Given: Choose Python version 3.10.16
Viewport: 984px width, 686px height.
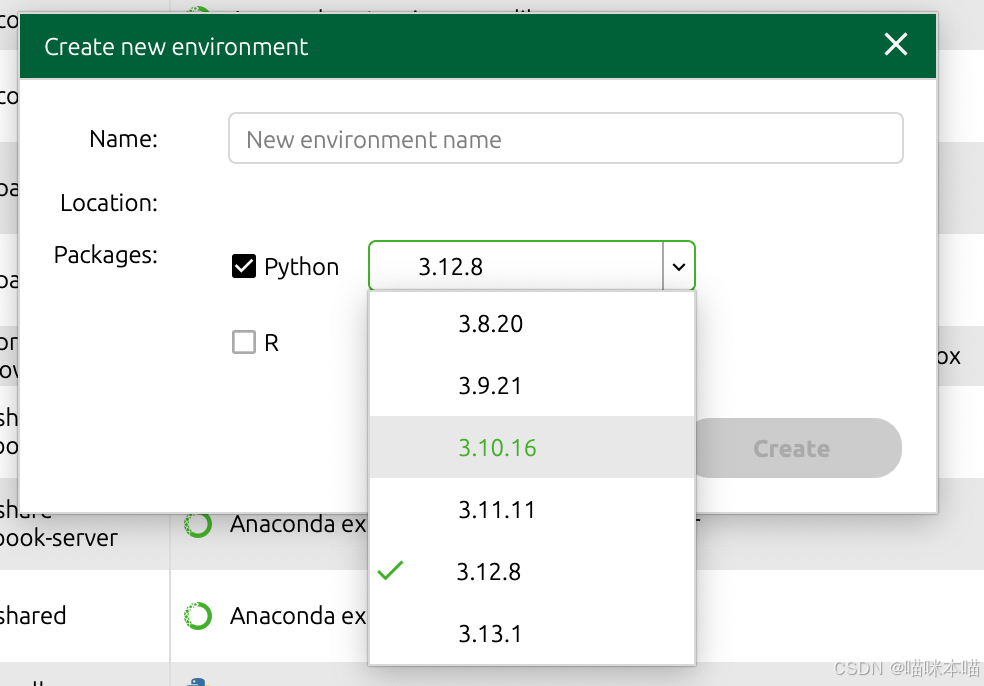Looking at the screenshot, I should (532, 448).
